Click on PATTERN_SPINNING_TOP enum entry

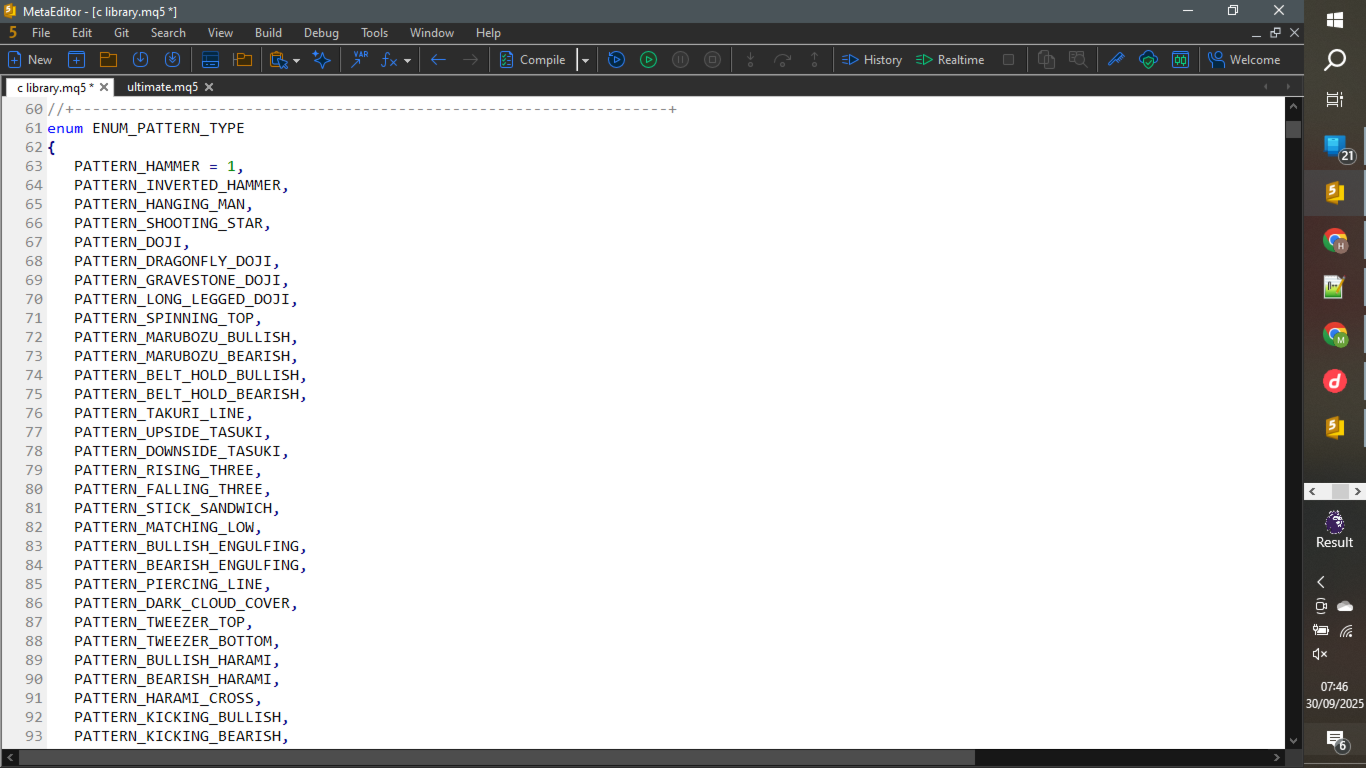pyautogui.click(x=168, y=318)
